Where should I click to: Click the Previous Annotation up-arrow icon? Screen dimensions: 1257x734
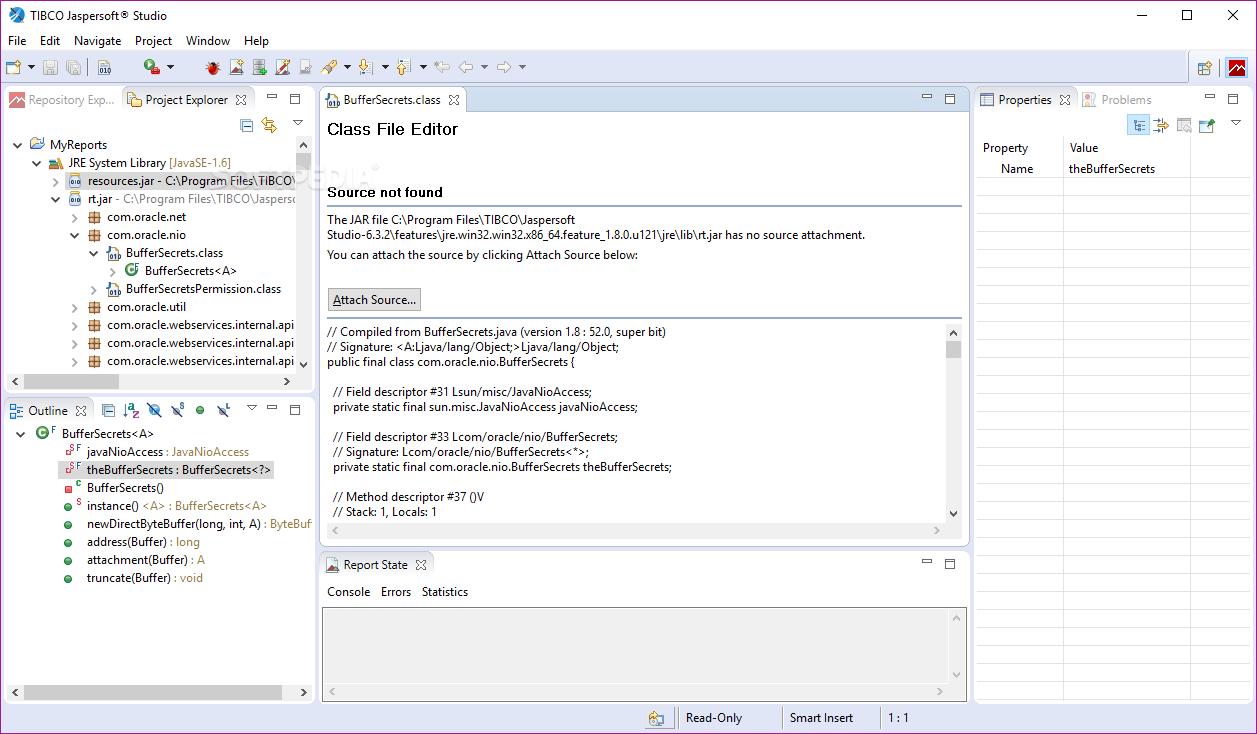403,67
